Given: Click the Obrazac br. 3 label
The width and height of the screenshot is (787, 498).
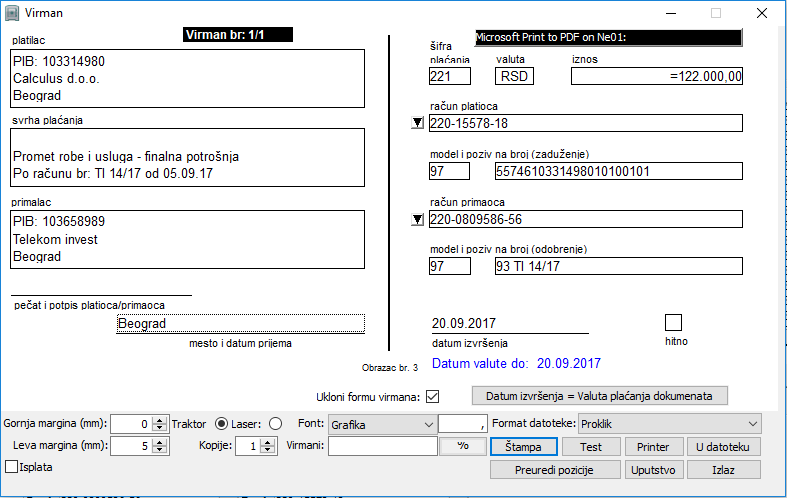Looking at the screenshot, I should click(389, 367).
